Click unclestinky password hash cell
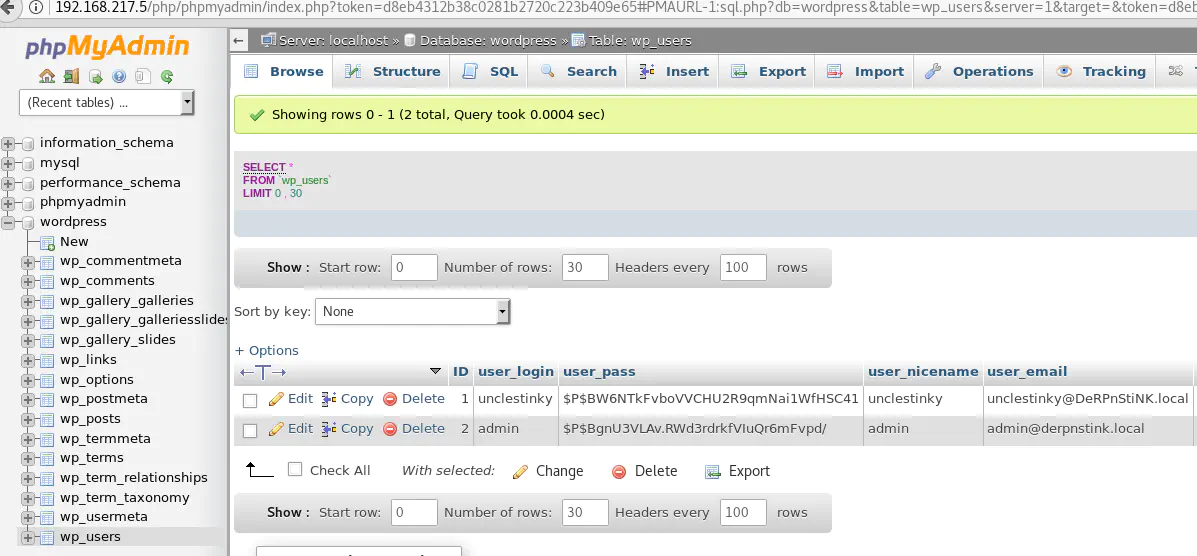 click(711, 399)
